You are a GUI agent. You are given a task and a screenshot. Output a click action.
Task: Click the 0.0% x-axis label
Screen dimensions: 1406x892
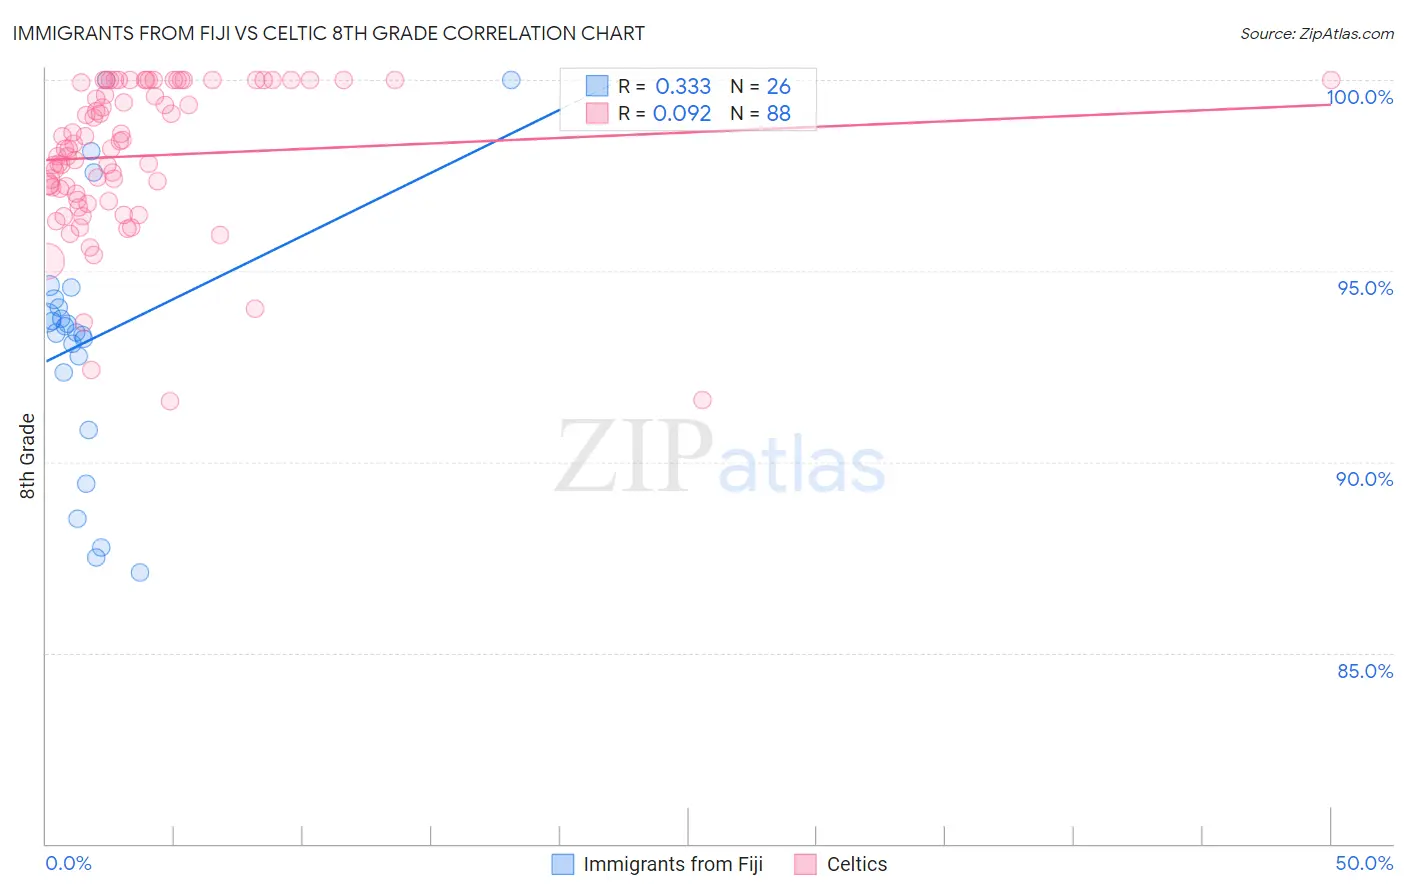click(x=68, y=863)
